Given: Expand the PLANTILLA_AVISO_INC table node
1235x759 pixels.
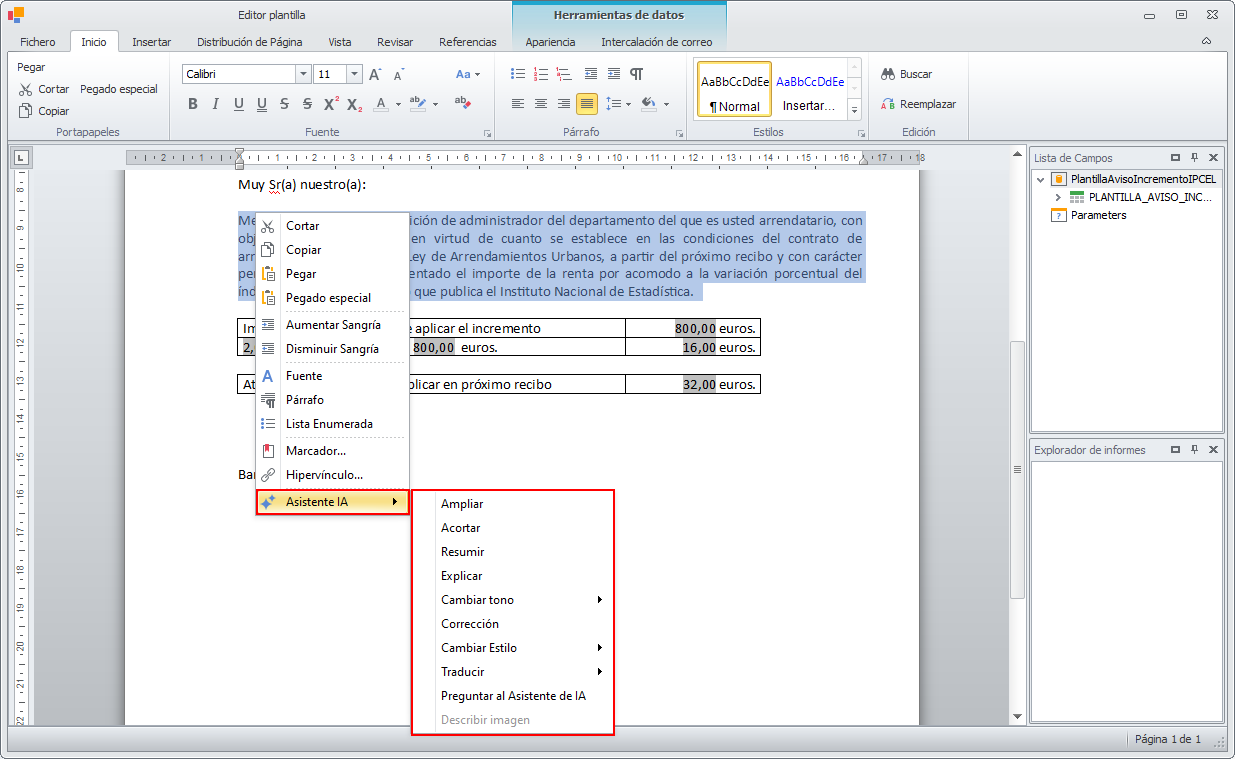Looking at the screenshot, I should point(1058,197).
